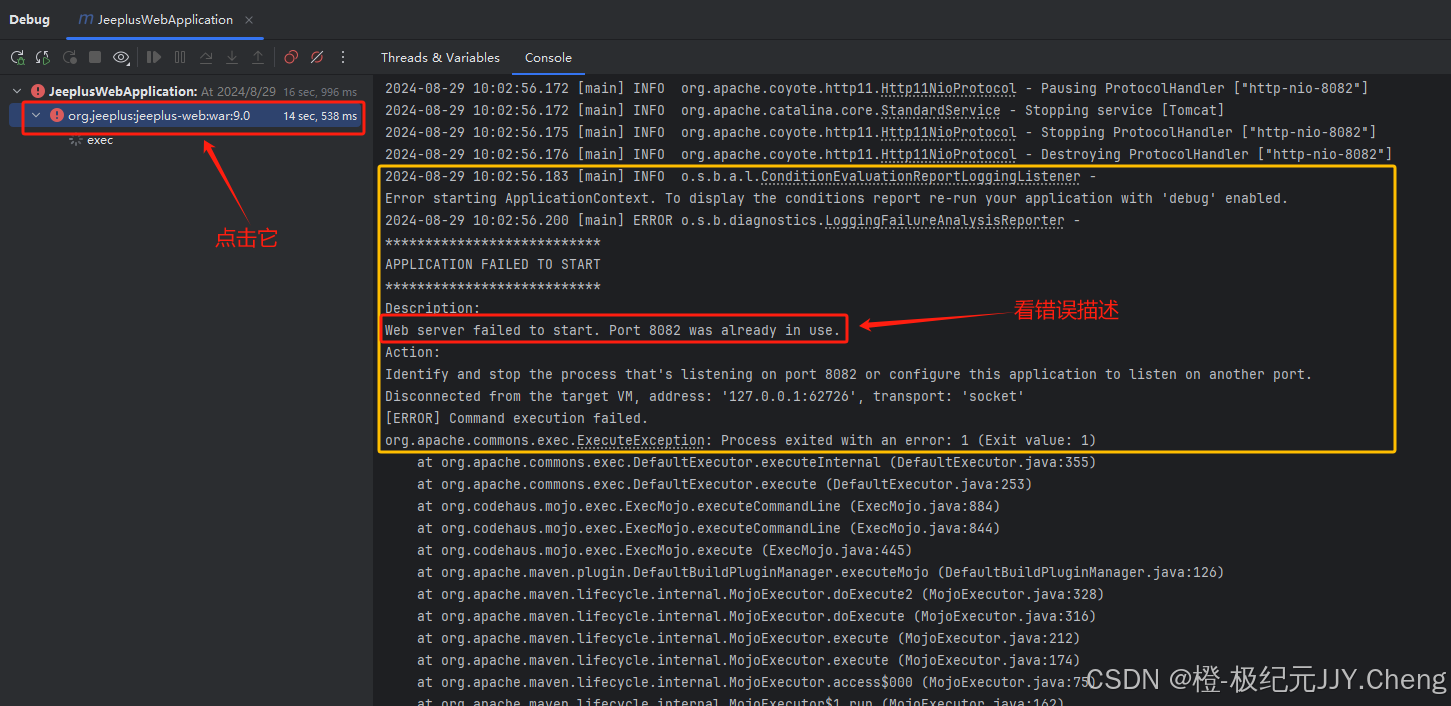1451x706 pixels.
Task: Click the error icon beside JeeplusWebApplication
Action: pyautogui.click(x=38, y=91)
